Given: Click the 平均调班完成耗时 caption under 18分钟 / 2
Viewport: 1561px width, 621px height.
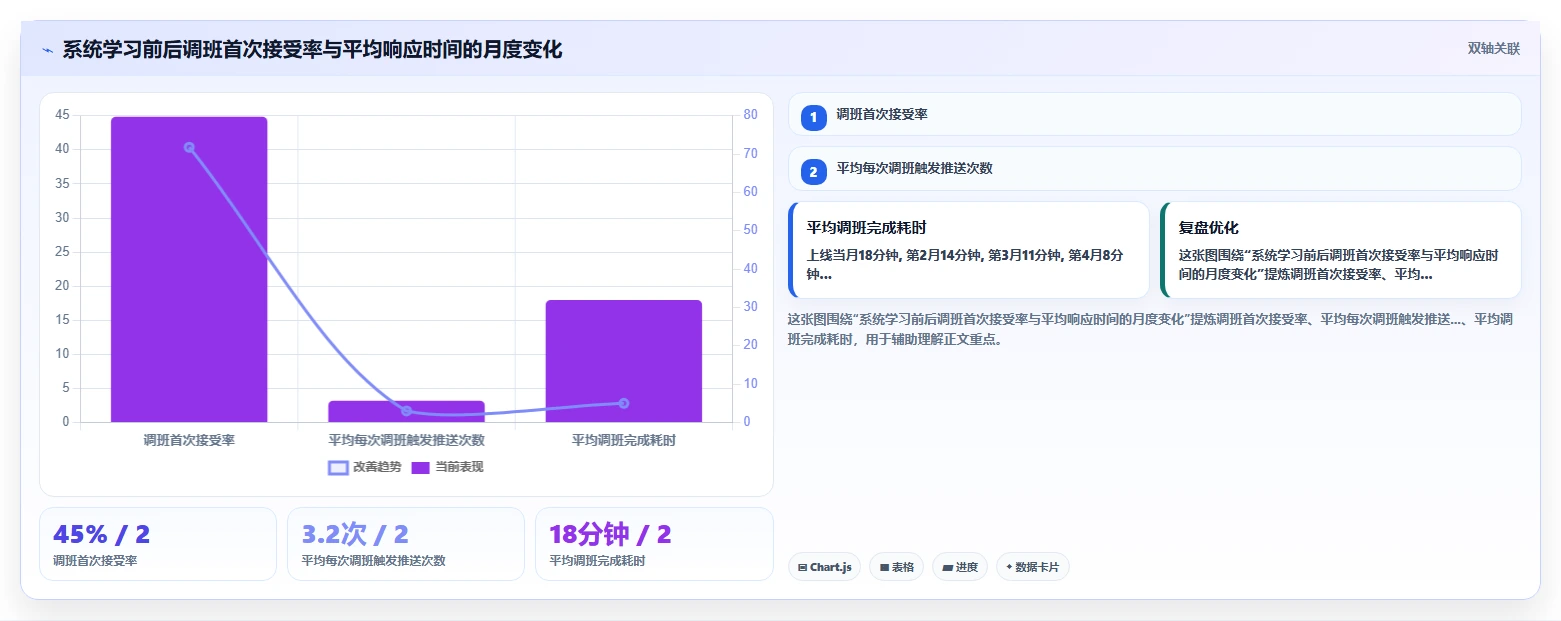Looking at the screenshot, I should (598, 561).
